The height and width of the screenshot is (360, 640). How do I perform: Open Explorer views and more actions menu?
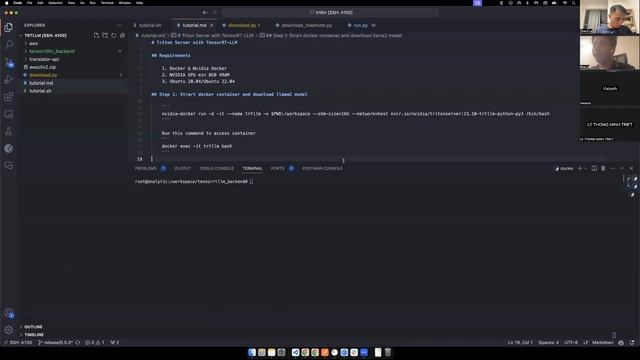coord(119,25)
